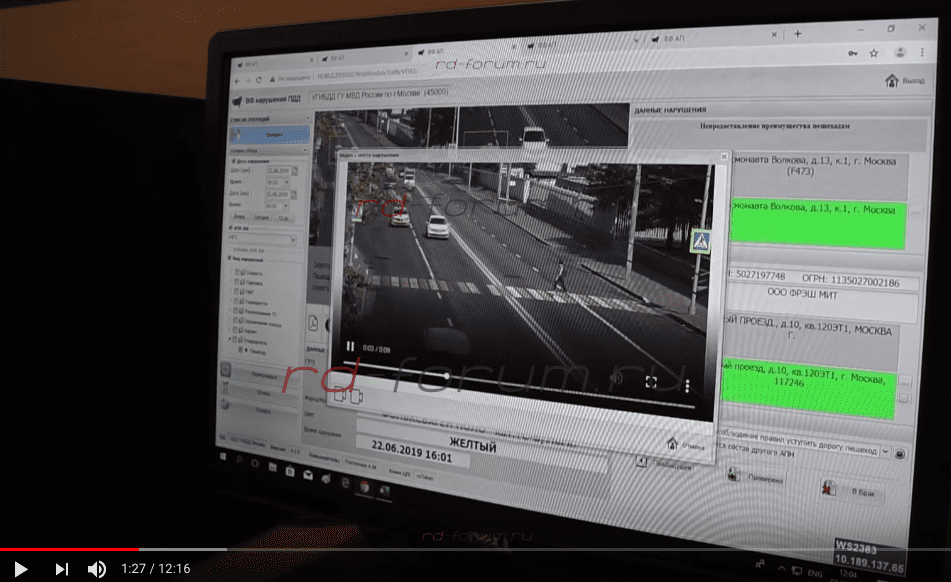
Task: Go back in the browser
Action: (x=238, y=81)
